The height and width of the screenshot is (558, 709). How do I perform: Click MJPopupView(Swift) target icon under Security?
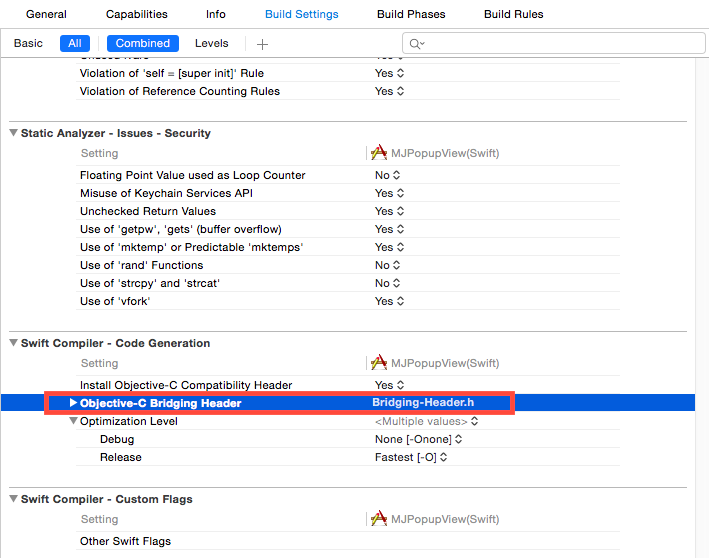tap(379, 153)
